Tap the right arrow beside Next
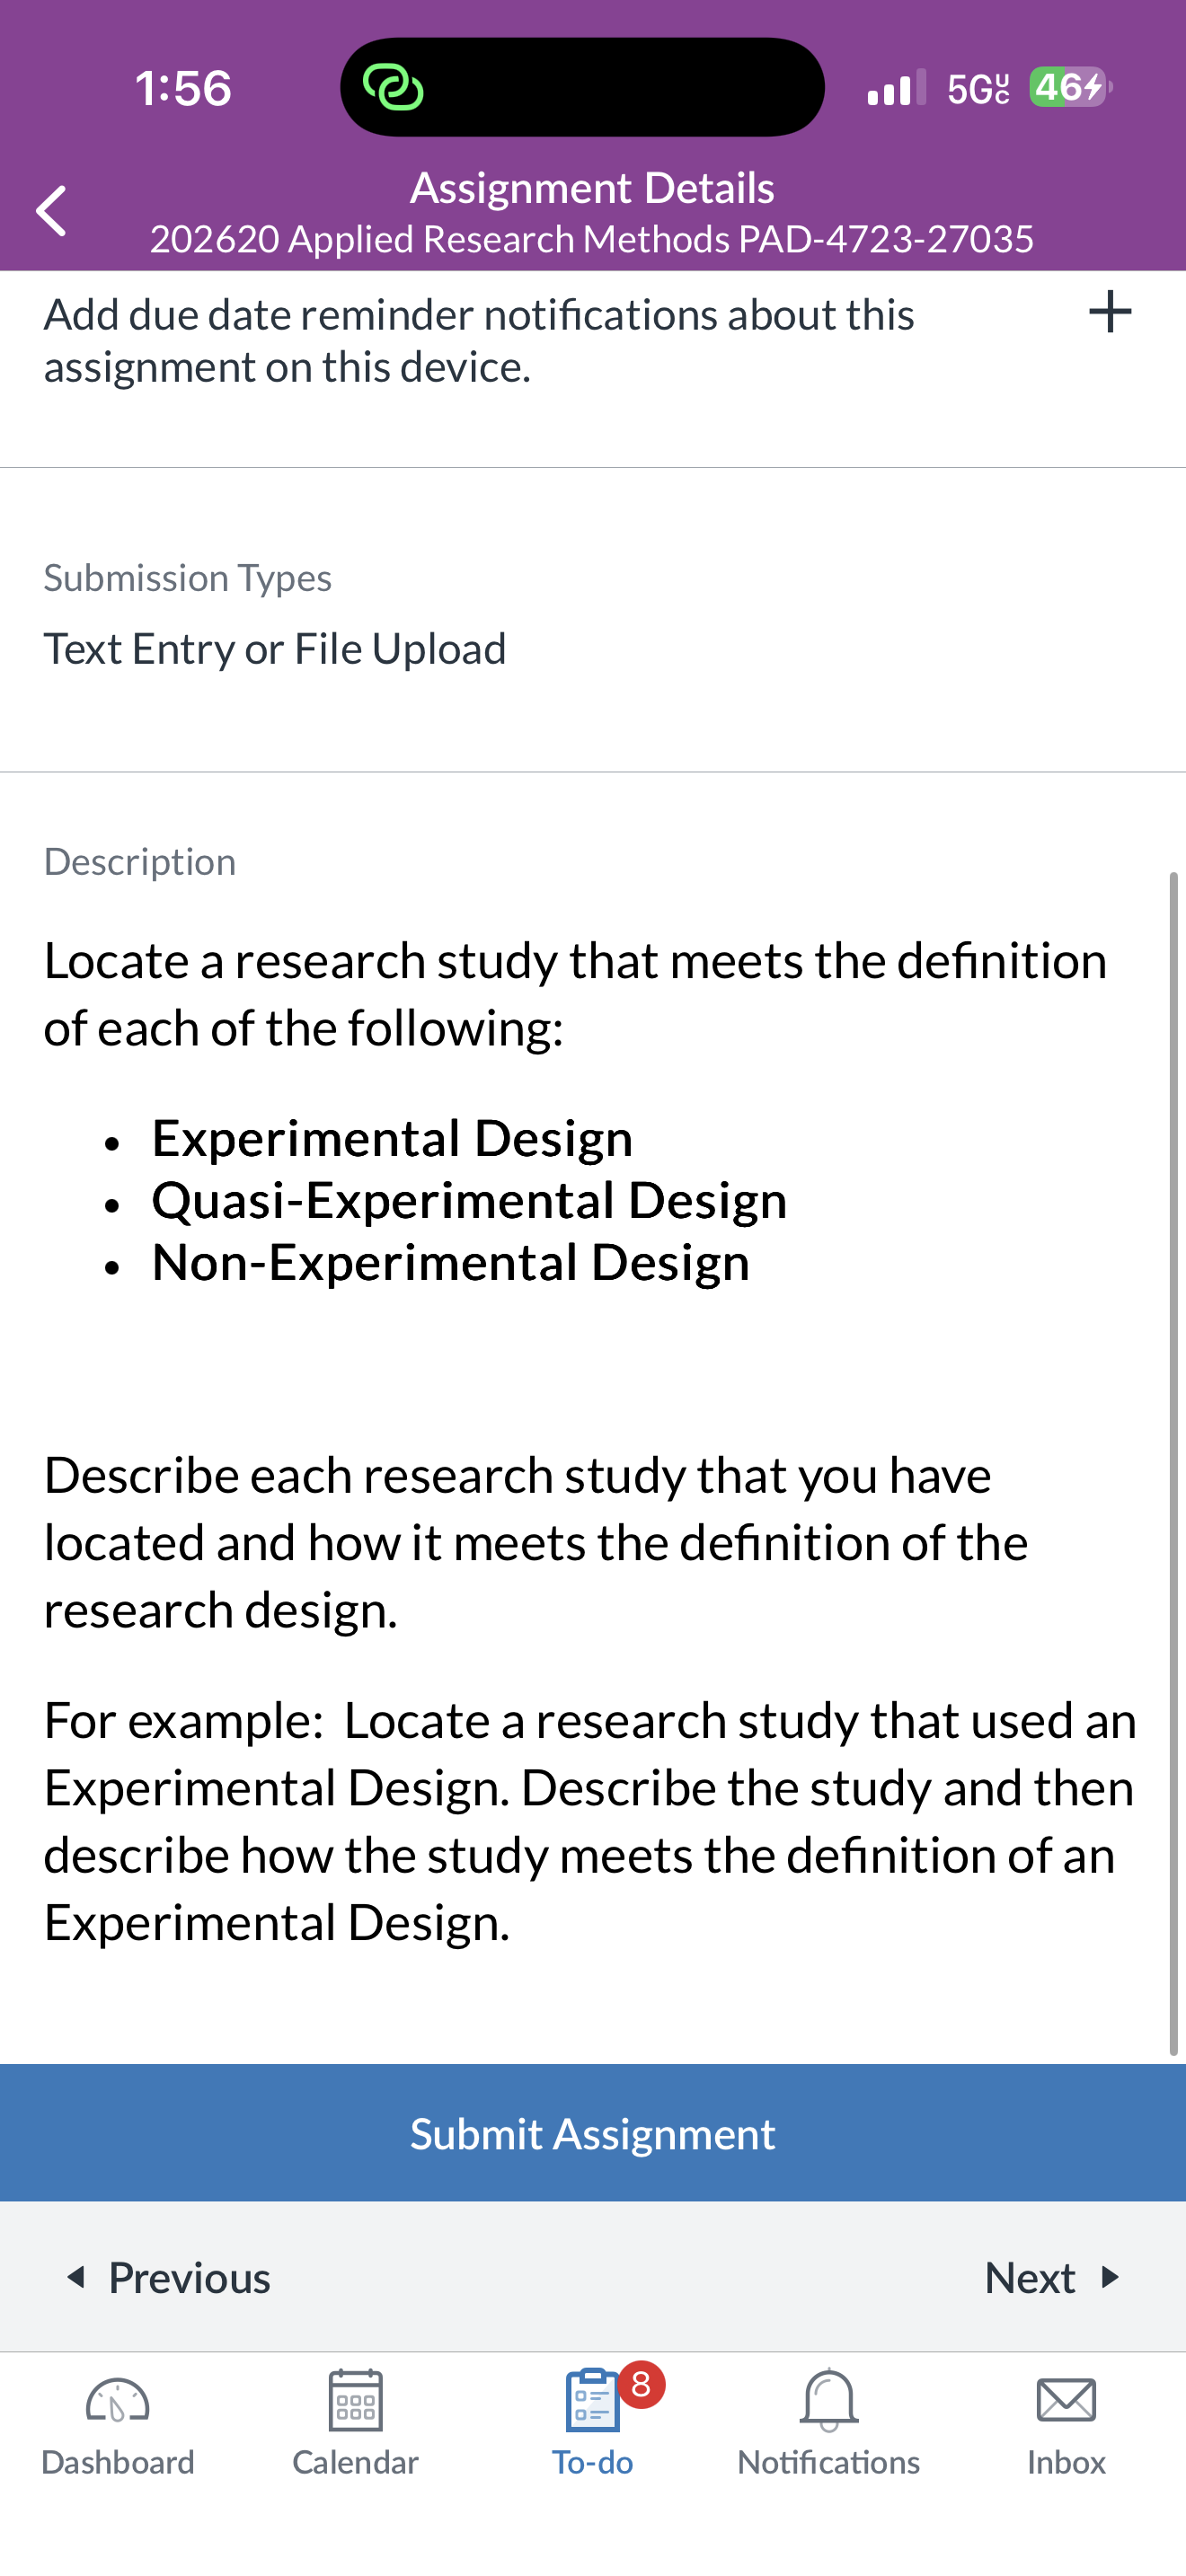The height and width of the screenshot is (2576, 1186). (x=1109, y=2277)
